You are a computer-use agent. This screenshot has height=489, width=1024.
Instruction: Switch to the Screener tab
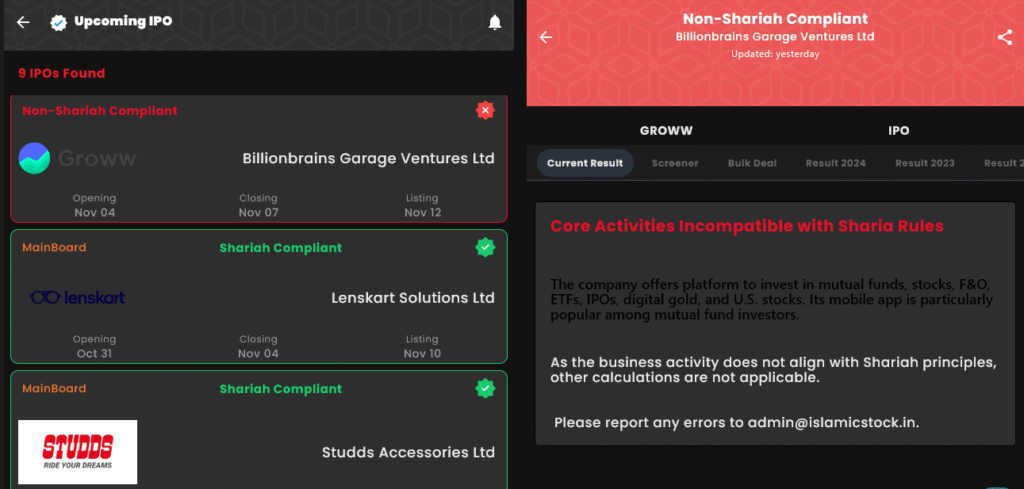675,163
